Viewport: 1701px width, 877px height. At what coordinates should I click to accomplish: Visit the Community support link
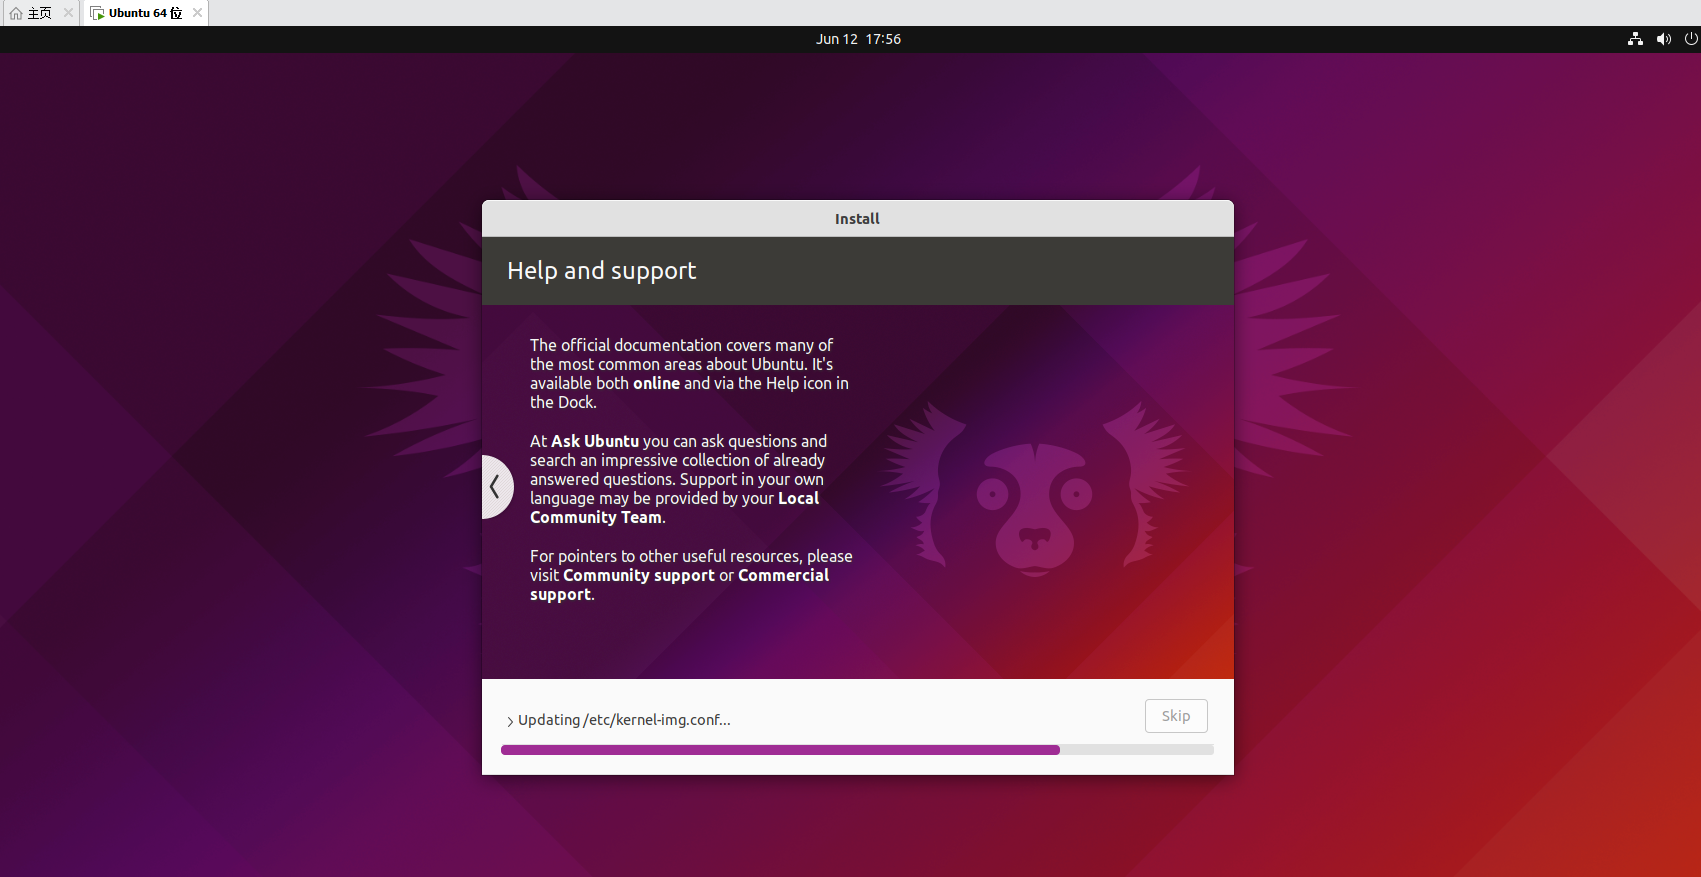tap(639, 575)
